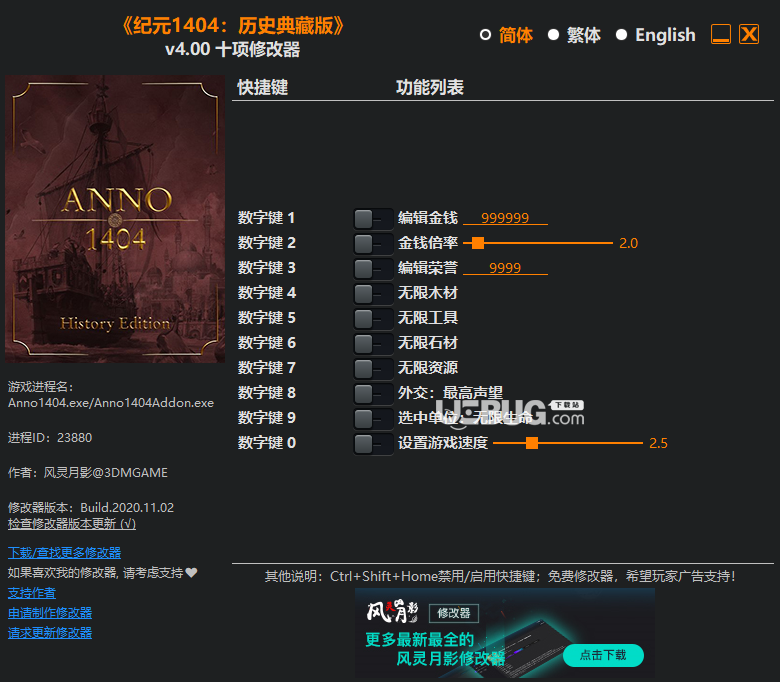Click the 数字键 4 hotkey label
The image size is (780, 682).
pyautogui.click(x=266, y=292)
